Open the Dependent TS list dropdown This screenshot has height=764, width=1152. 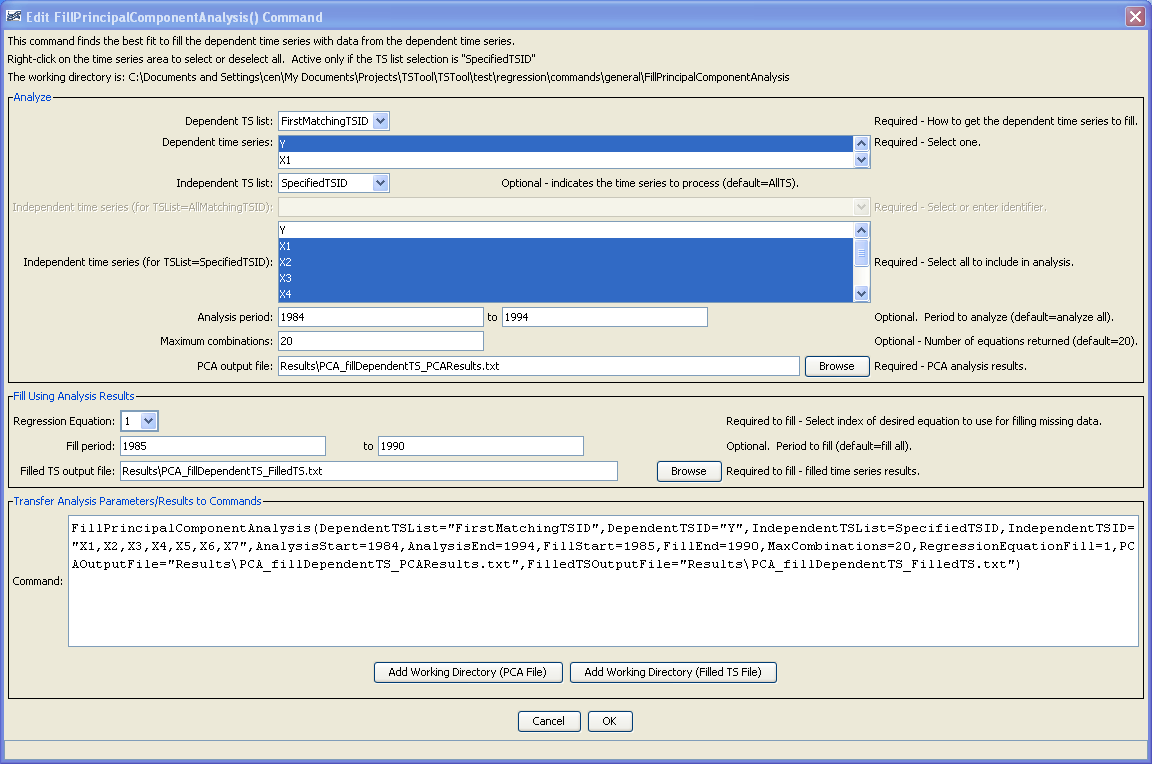click(378, 120)
